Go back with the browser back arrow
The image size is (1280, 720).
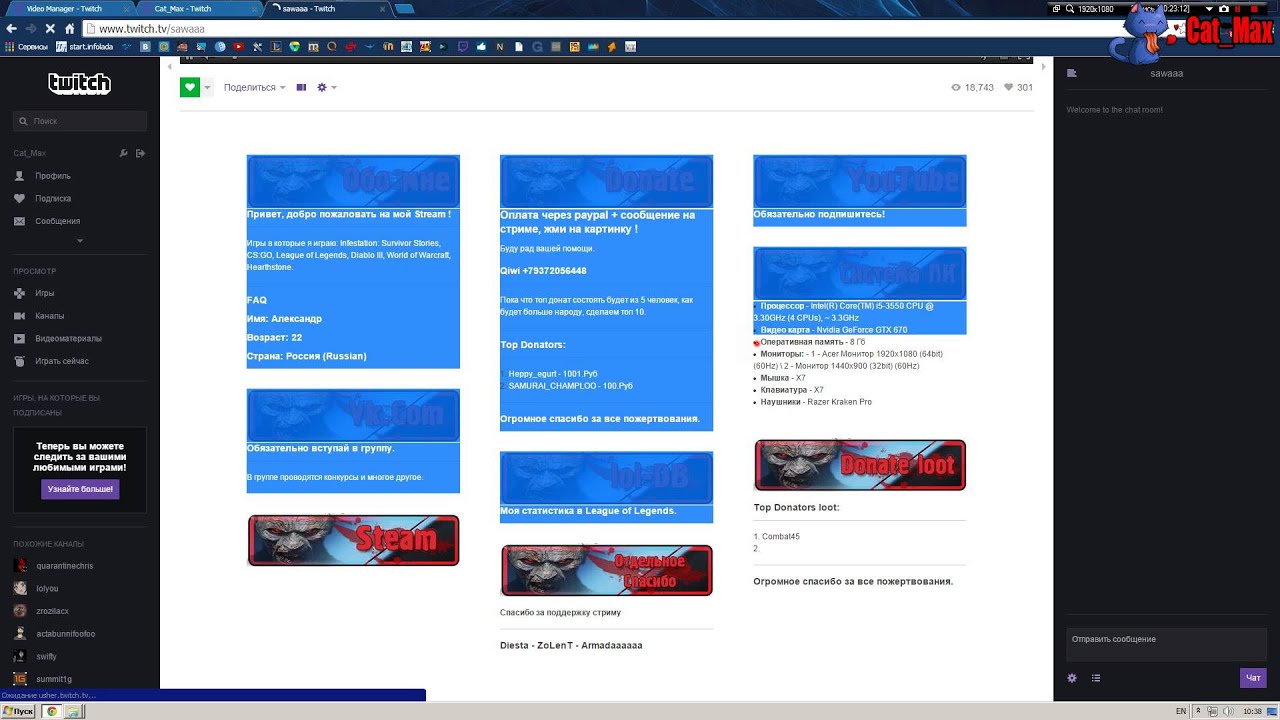11,29
